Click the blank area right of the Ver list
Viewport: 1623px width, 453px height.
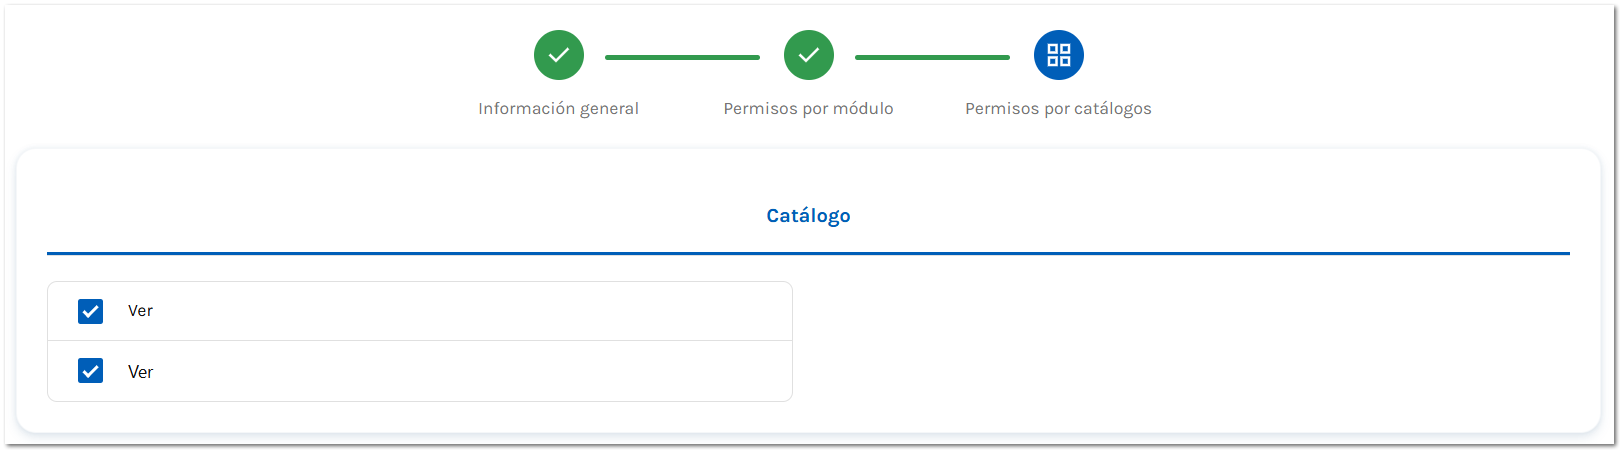(1180, 341)
